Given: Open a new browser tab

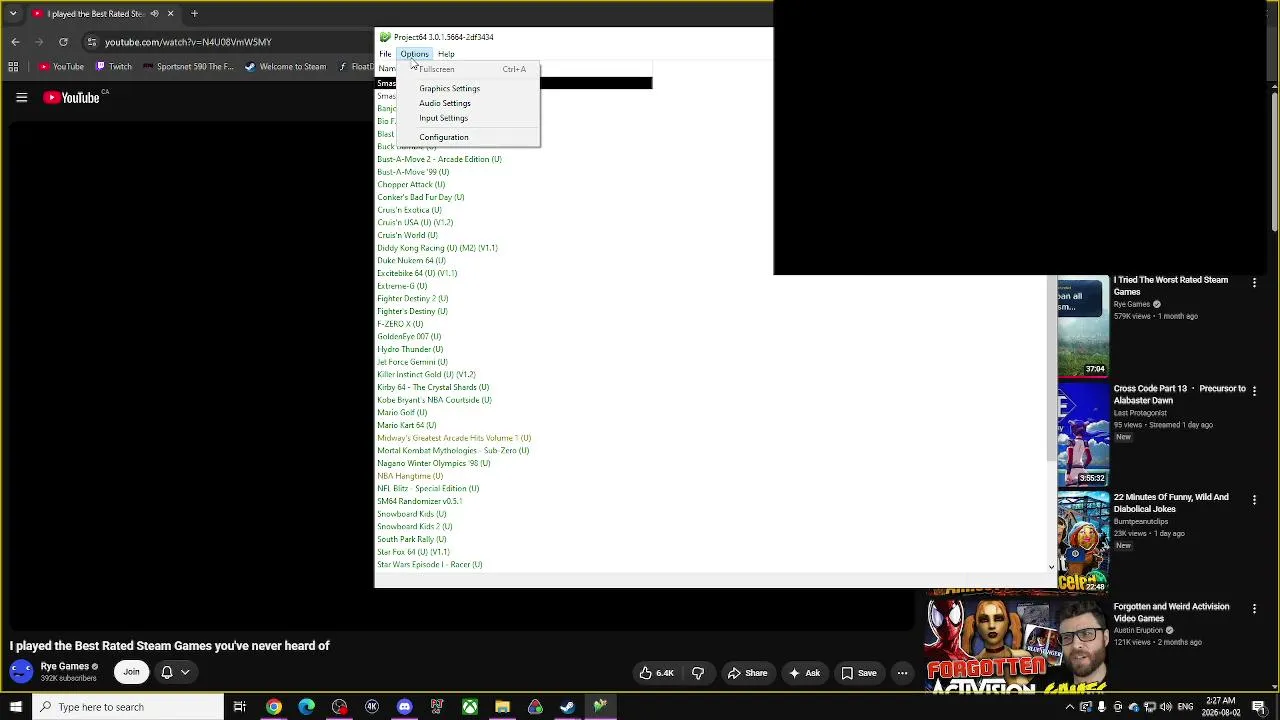Looking at the screenshot, I should click(194, 14).
